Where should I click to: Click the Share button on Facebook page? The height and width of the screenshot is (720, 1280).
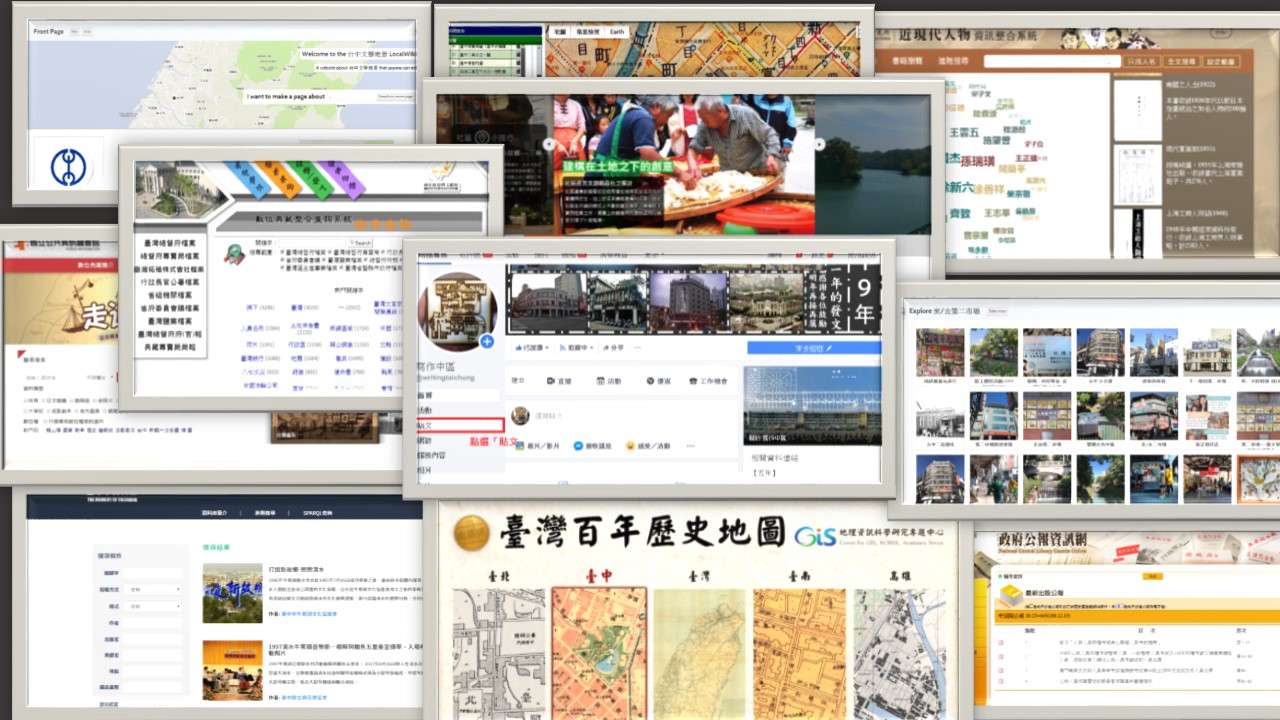tap(611, 347)
